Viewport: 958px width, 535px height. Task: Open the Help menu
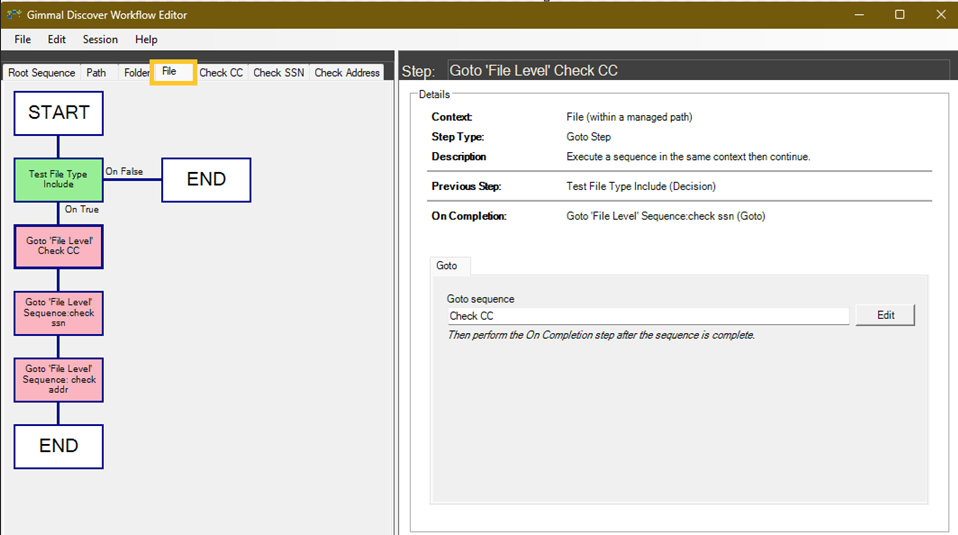[x=146, y=40]
